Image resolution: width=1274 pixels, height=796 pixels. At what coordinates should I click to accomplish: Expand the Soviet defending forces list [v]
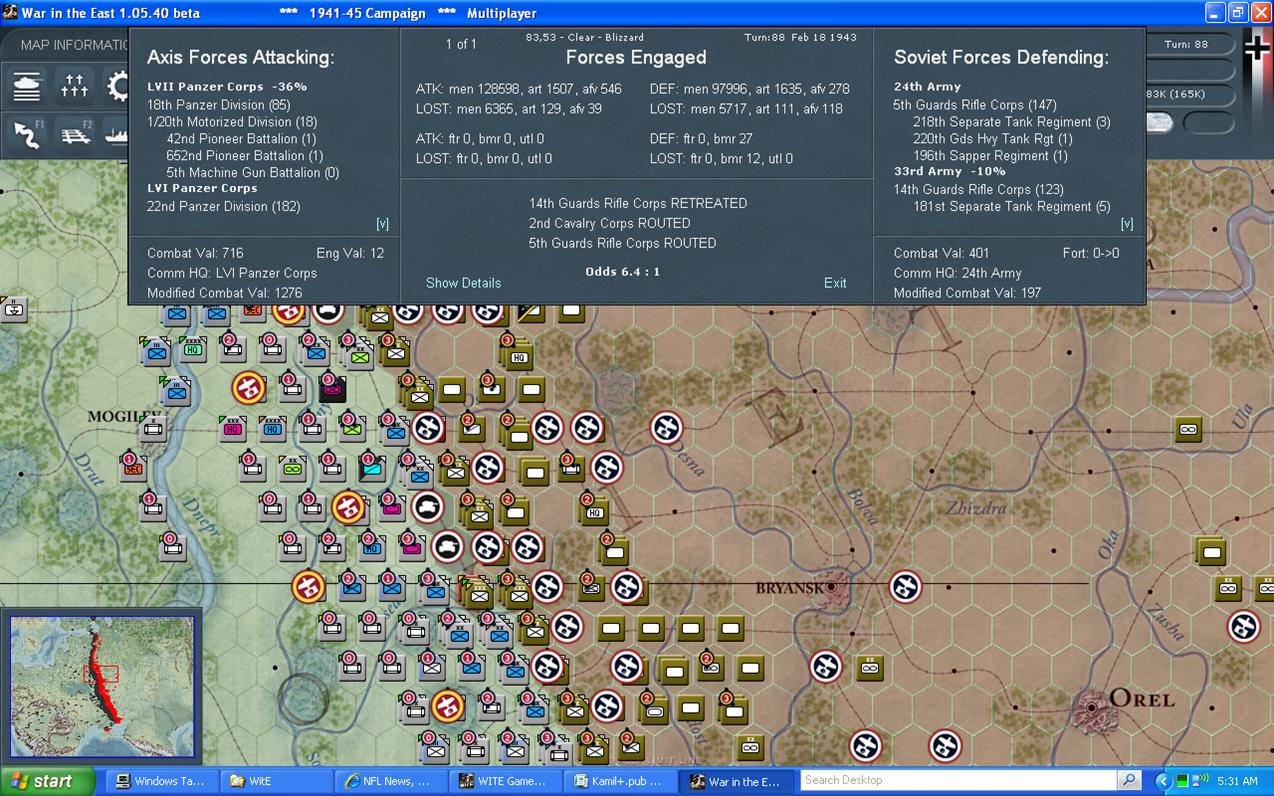point(1127,224)
